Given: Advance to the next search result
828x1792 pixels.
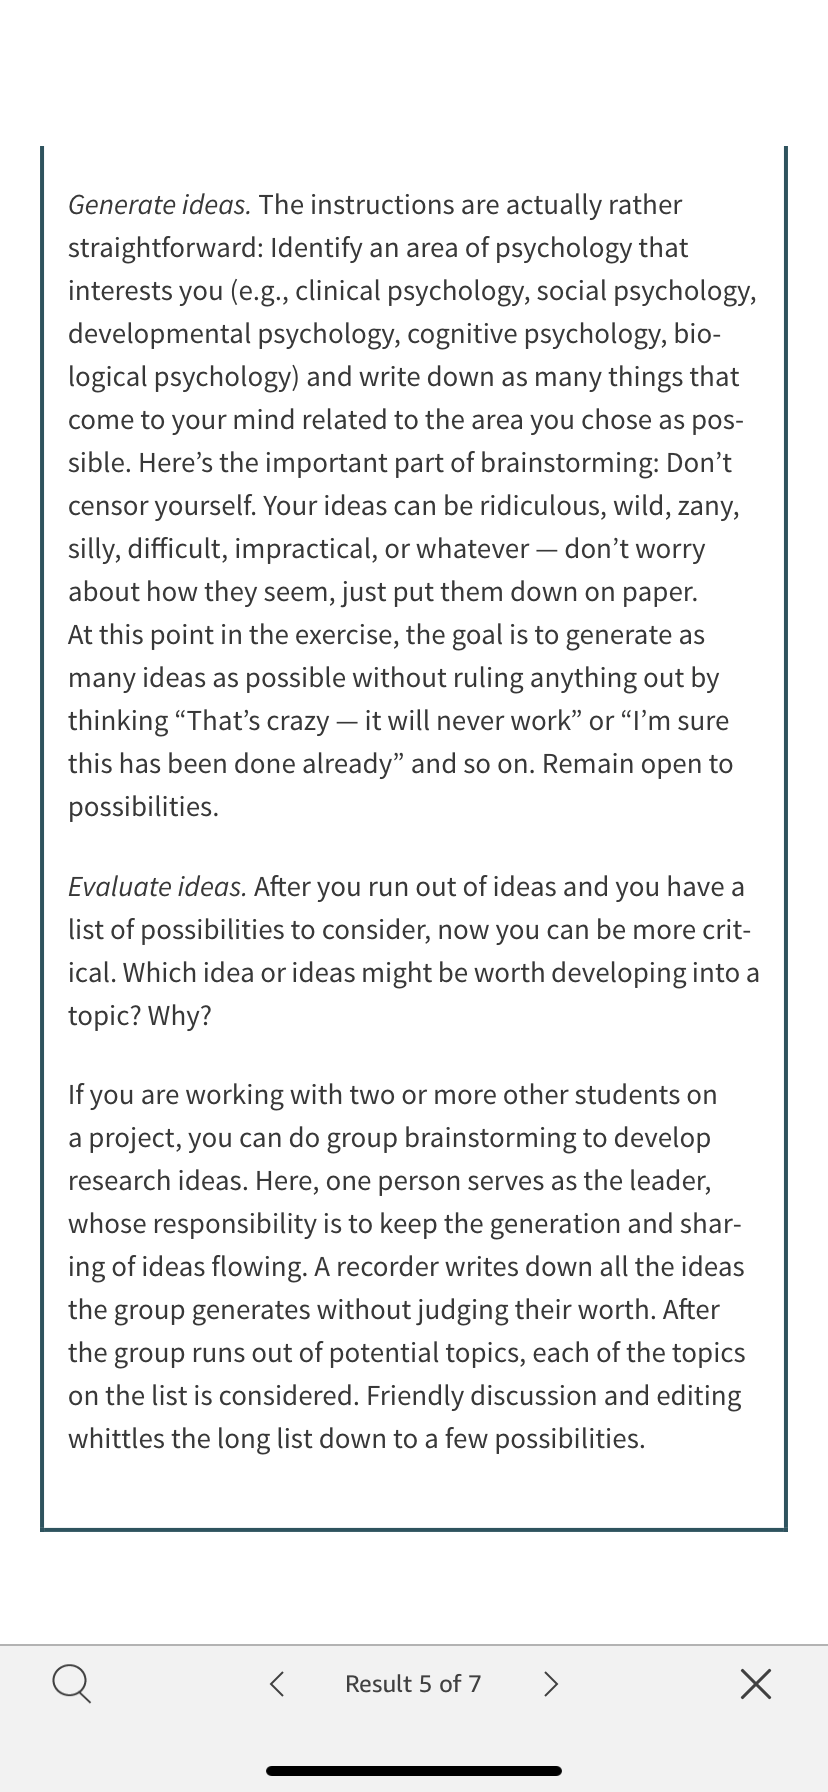Looking at the screenshot, I should coord(550,1684).
